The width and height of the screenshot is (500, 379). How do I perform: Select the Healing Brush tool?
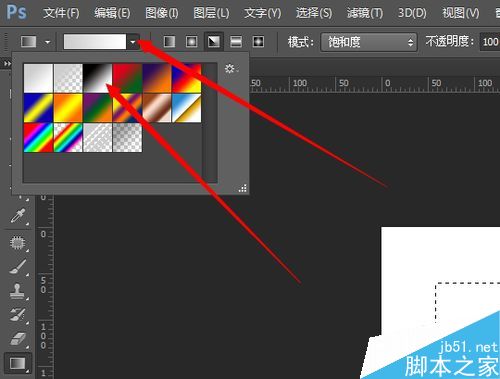click(x=17, y=242)
